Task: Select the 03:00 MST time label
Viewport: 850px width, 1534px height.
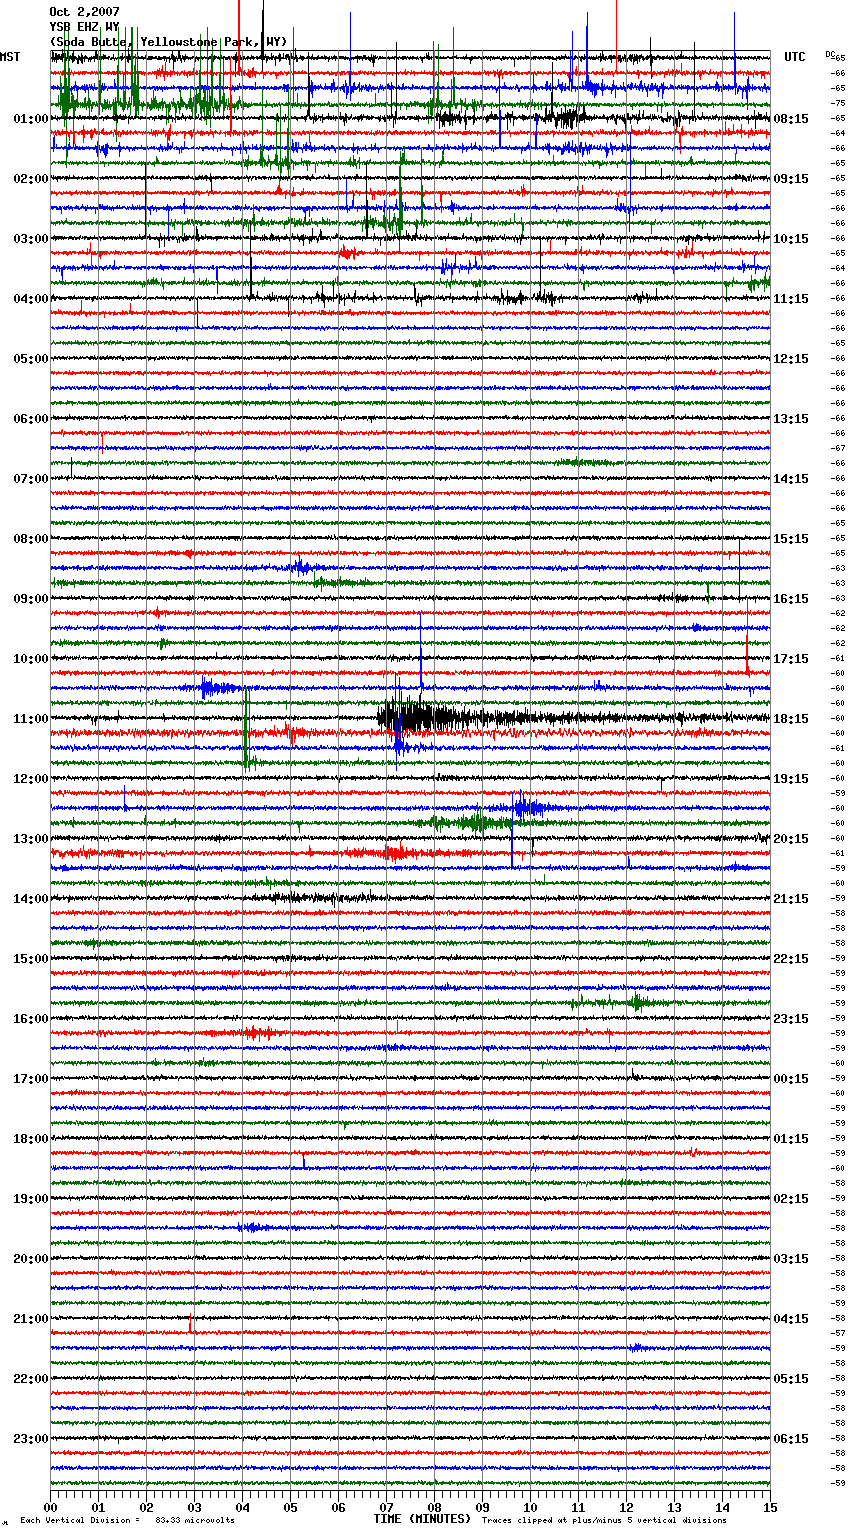Action: [x=31, y=239]
